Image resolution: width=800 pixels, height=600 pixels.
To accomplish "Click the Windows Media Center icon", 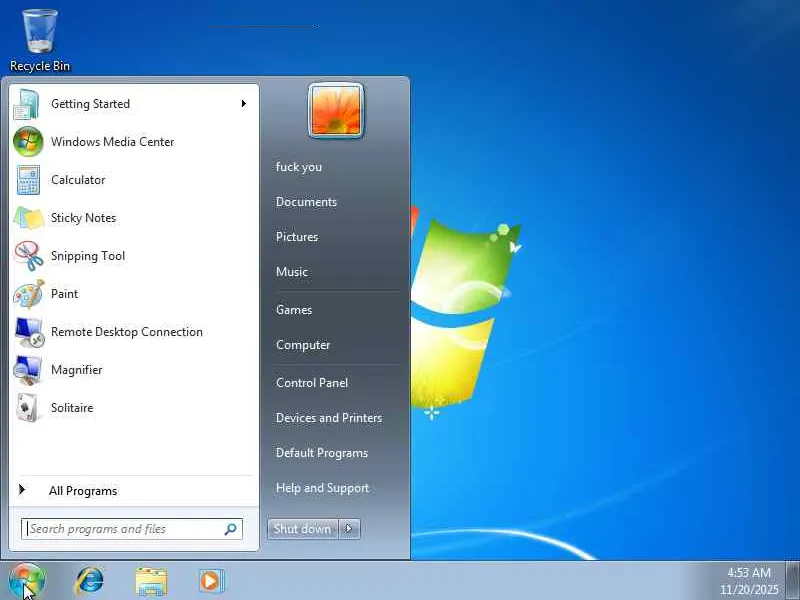I will point(28,142).
